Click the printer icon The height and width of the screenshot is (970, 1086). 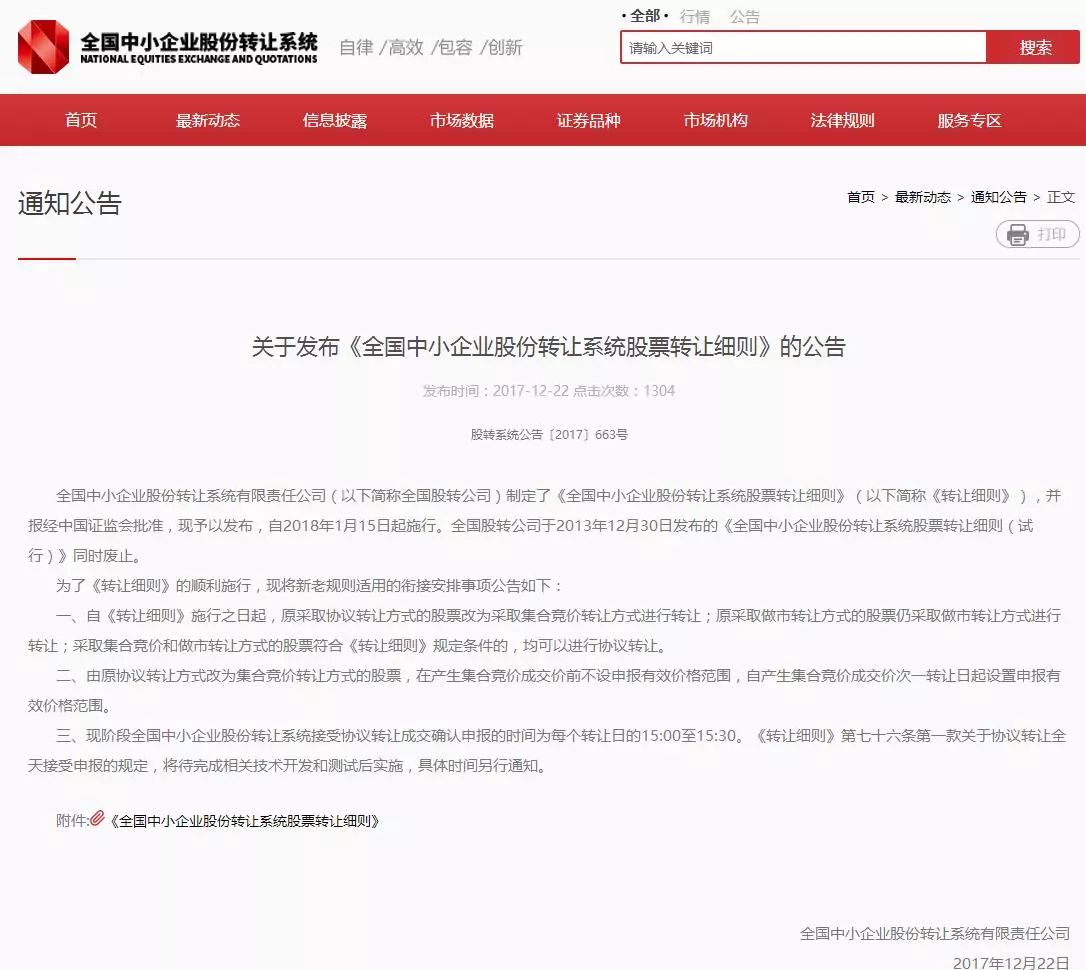click(1017, 235)
